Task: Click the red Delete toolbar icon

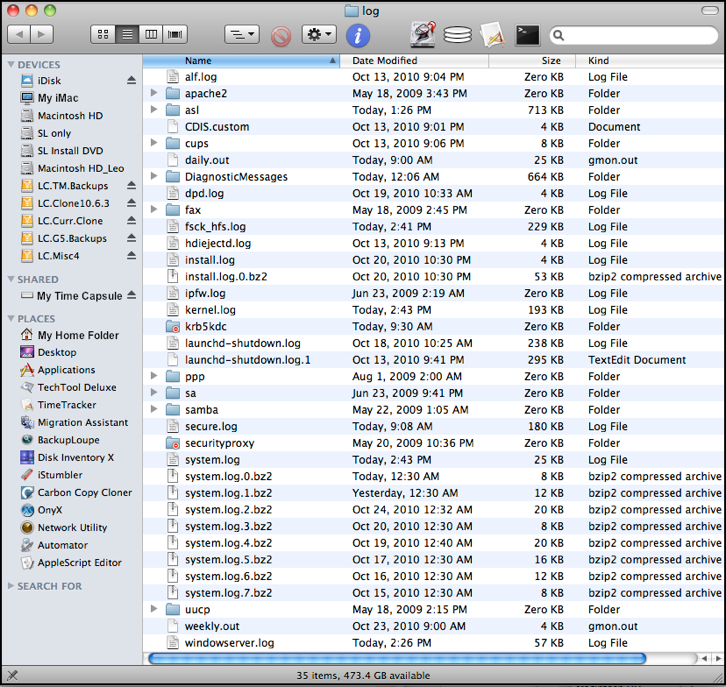Action: click(281, 35)
